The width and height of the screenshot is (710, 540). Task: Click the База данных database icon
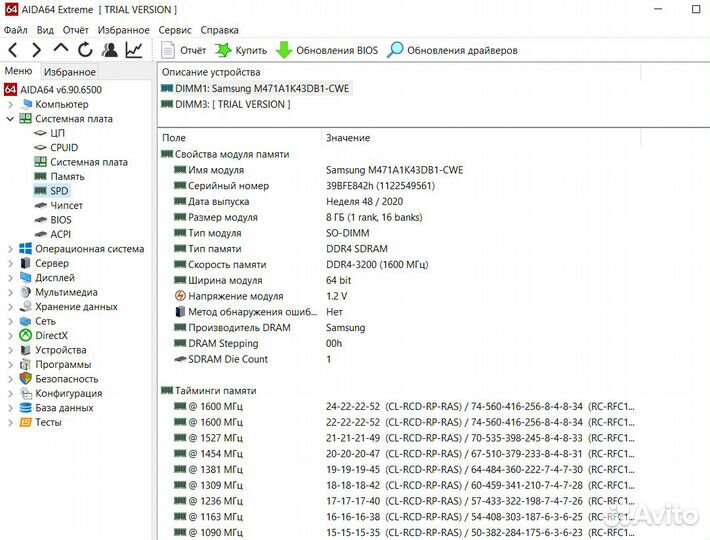point(26,408)
